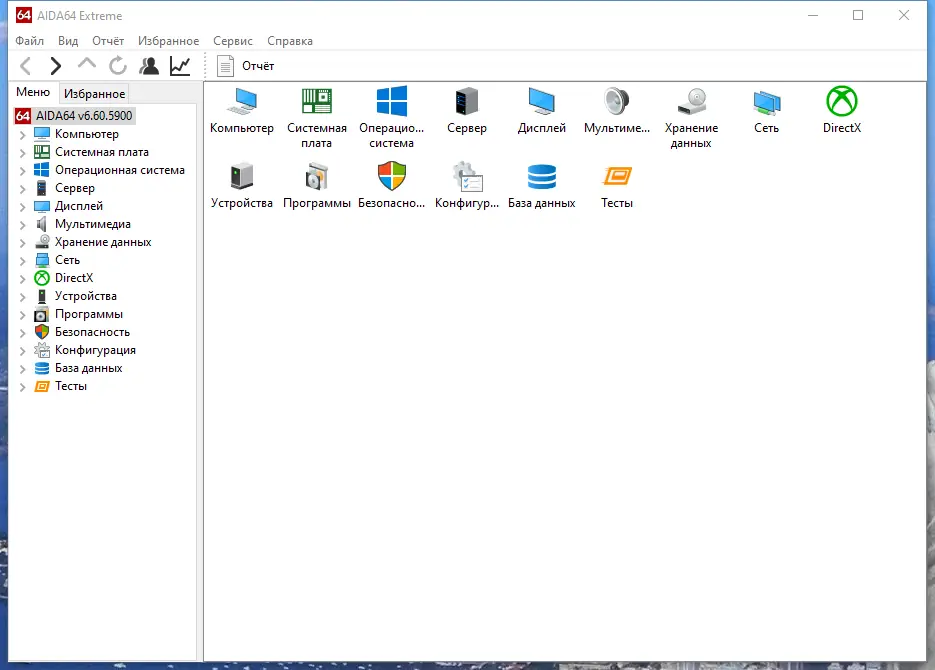This screenshot has height=670, width=935.
Task: Expand the Тесты tree node
Action: 23,387
